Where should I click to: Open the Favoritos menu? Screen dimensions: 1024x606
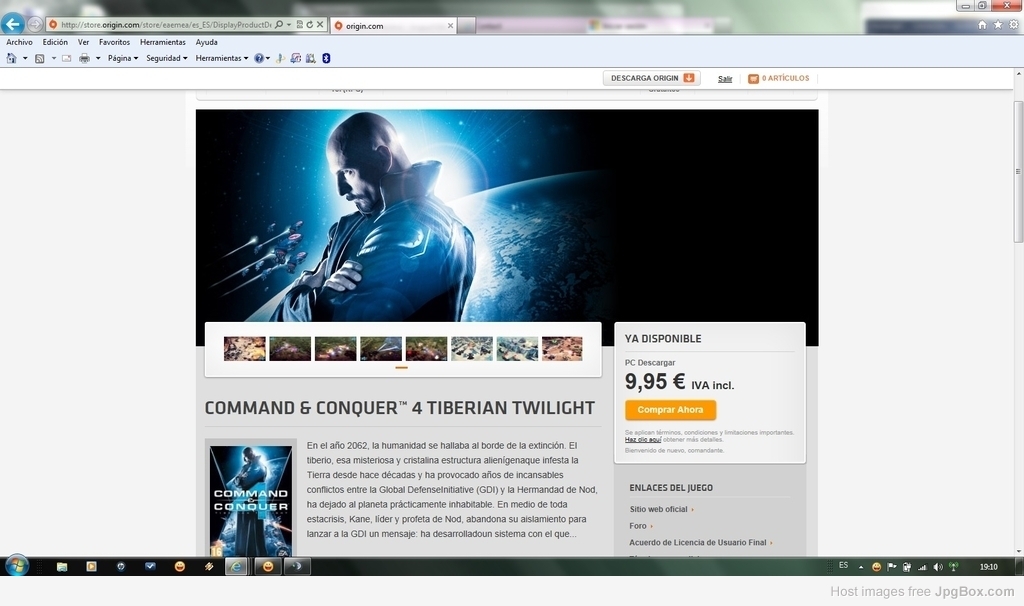click(114, 42)
